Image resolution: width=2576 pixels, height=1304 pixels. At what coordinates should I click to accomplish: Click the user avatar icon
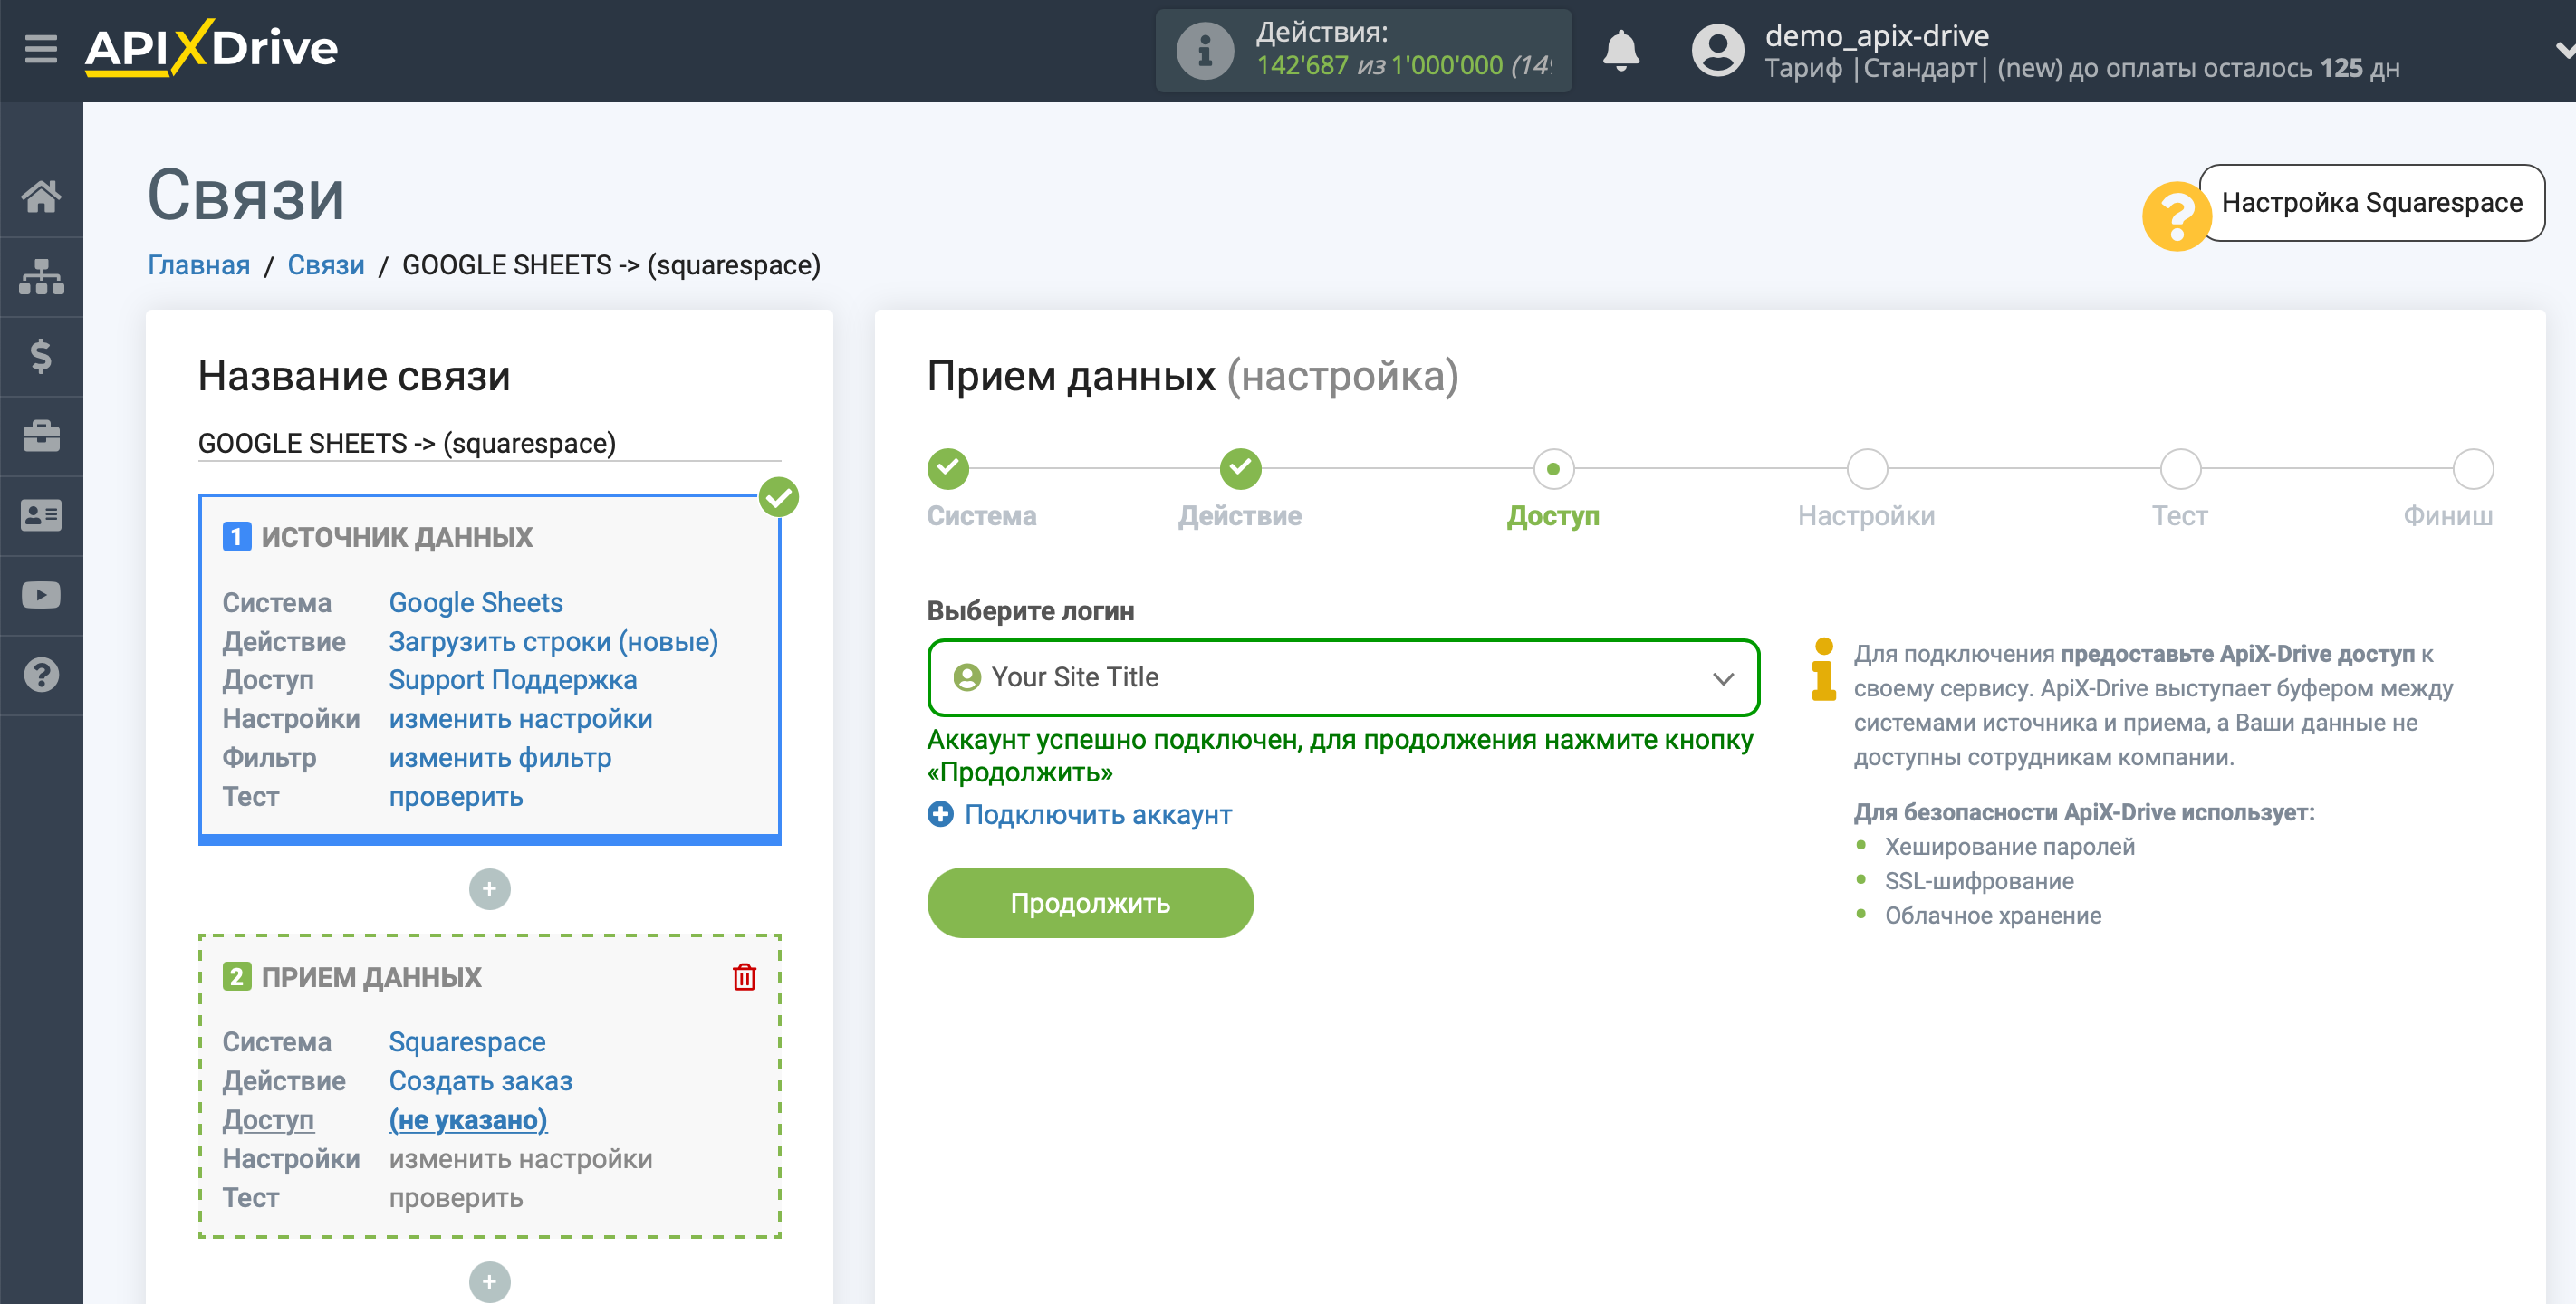1717,50
